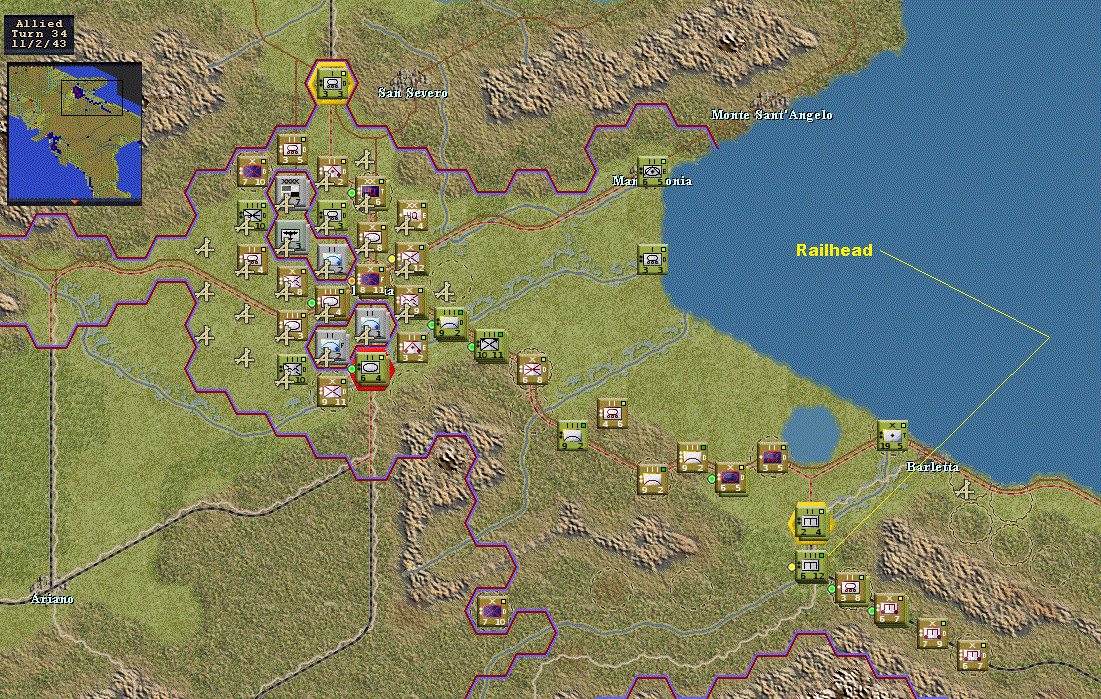1101x699 pixels.
Task: Click the 10-11 infantry regiment unit
Action: pyautogui.click(x=490, y=346)
